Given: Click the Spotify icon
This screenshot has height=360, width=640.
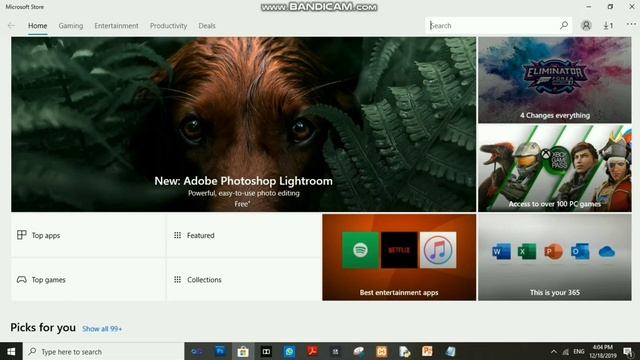Looking at the screenshot, I should pos(360,250).
